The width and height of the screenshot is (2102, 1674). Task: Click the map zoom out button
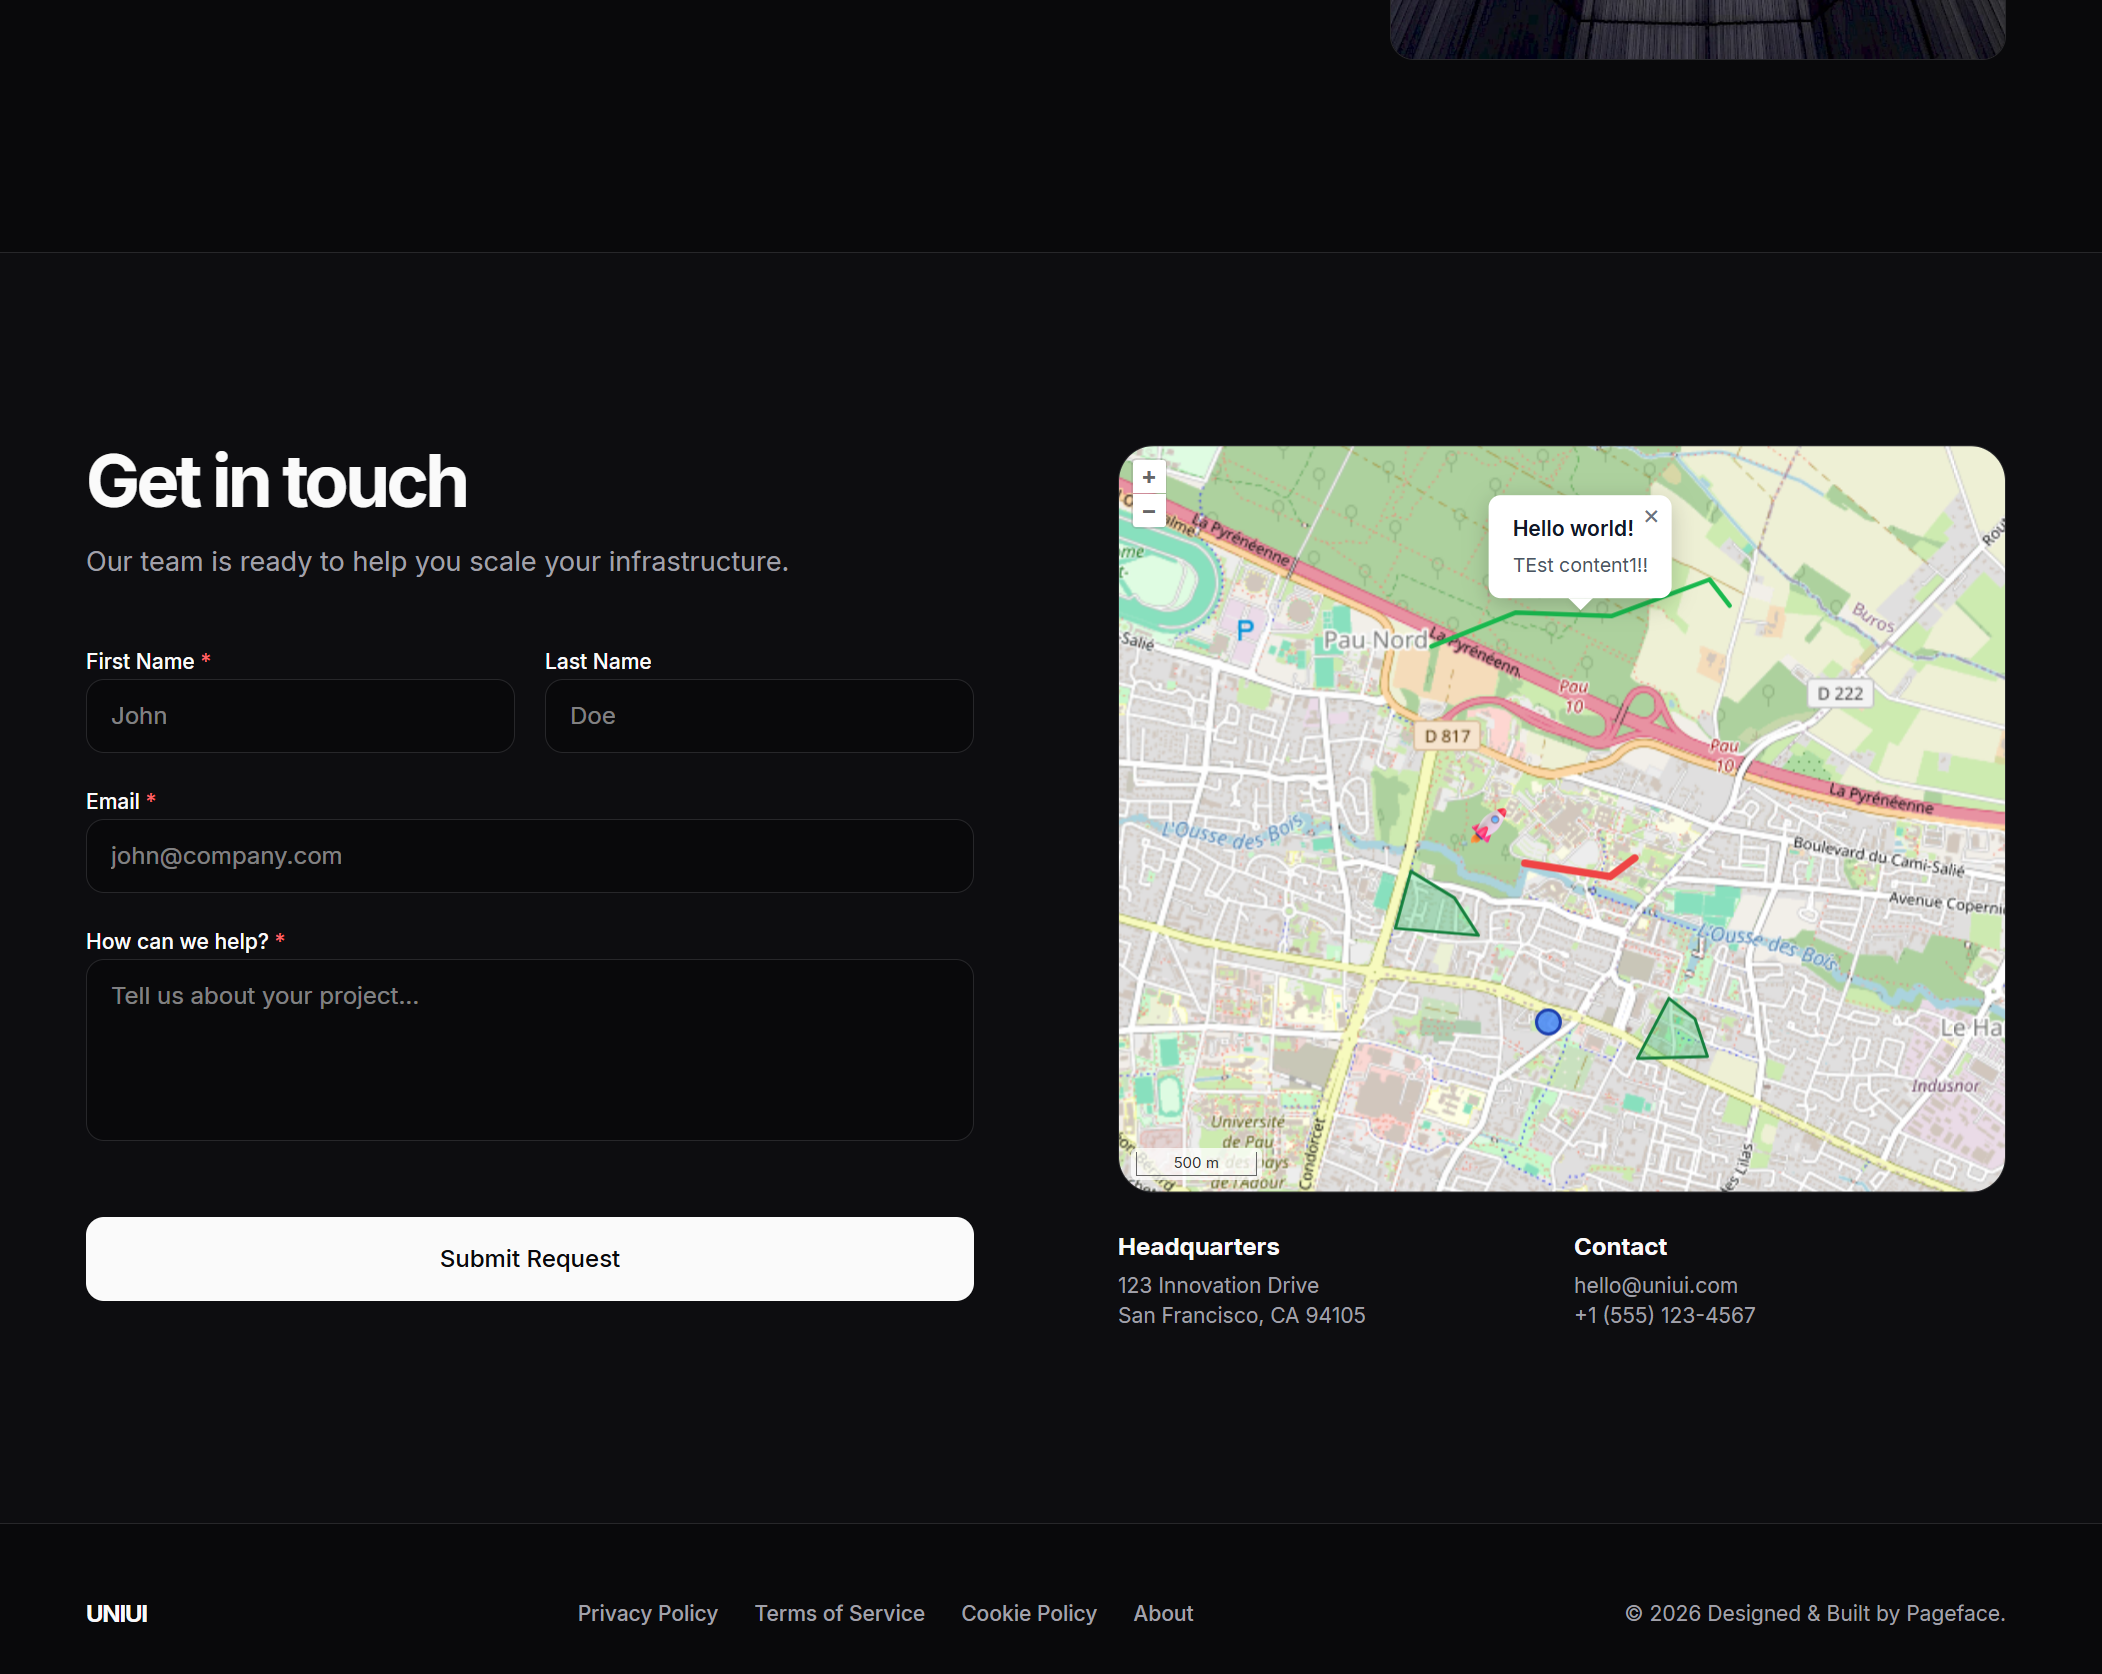pos(1148,511)
